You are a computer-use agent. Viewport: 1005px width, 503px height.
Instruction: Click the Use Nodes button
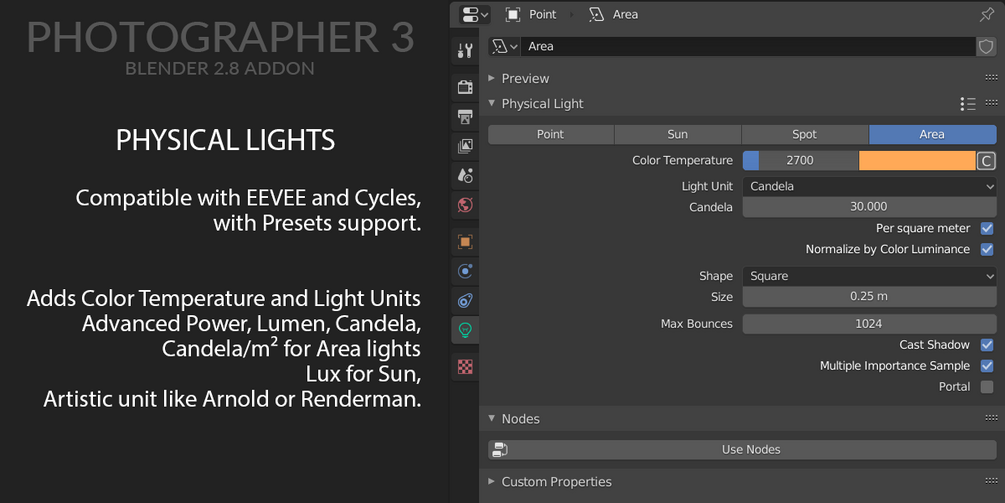coord(742,450)
